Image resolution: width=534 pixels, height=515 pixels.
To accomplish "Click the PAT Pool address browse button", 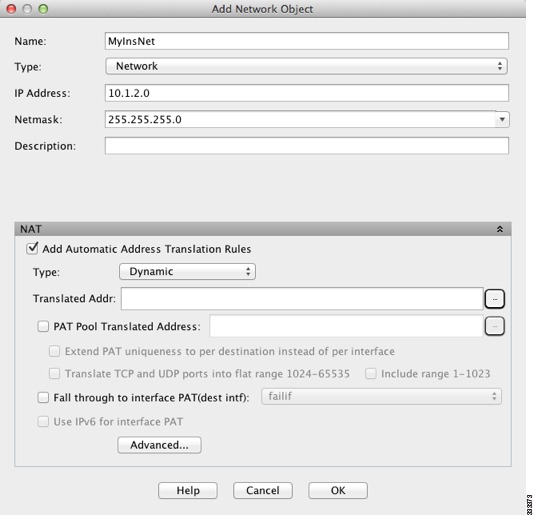I will (494, 326).
